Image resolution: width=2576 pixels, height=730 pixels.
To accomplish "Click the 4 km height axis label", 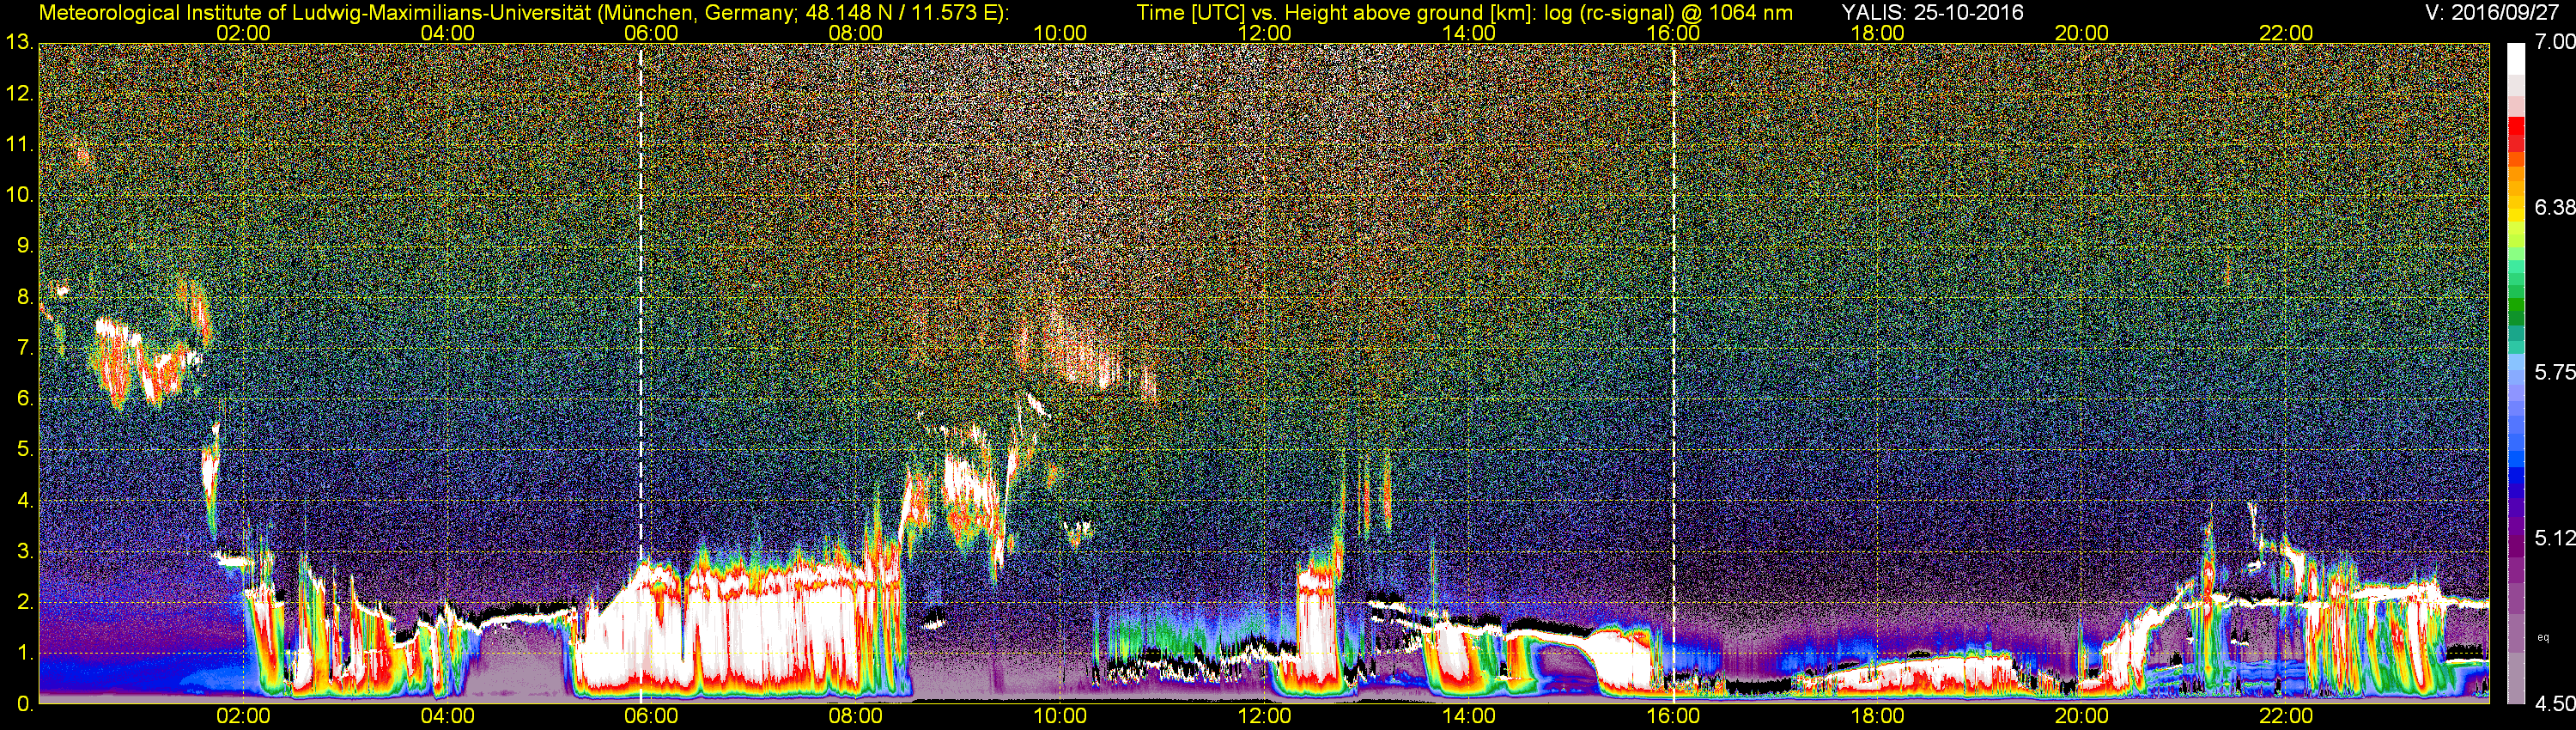I will point(25,500).
